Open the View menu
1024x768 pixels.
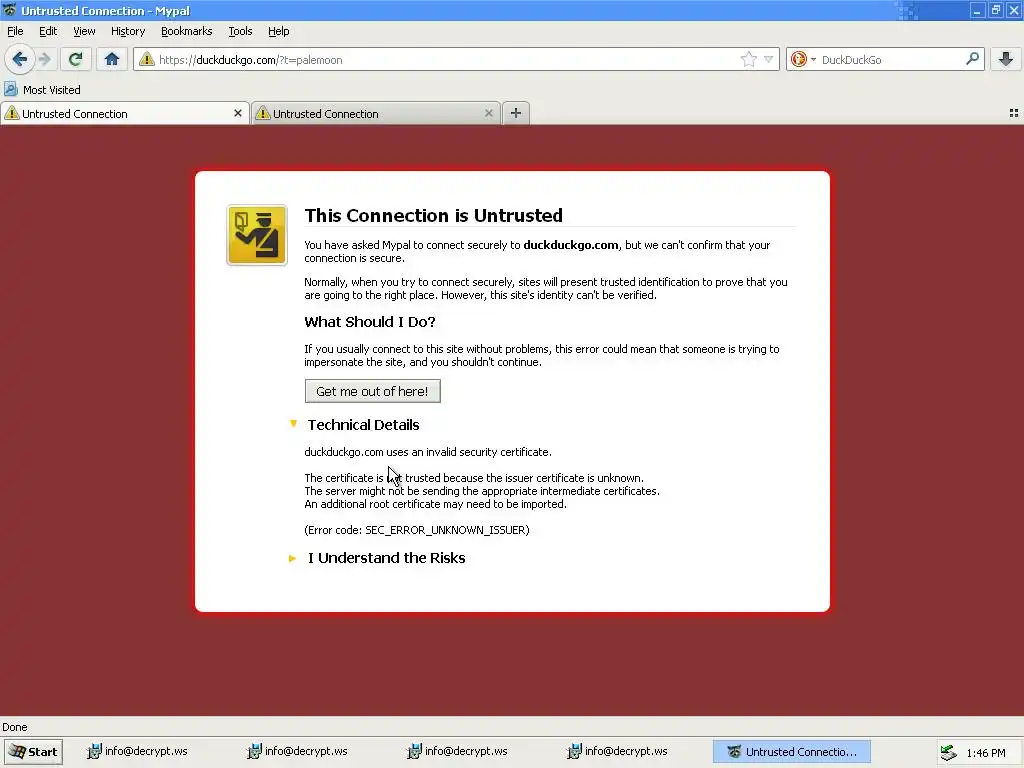pos(84,31)
